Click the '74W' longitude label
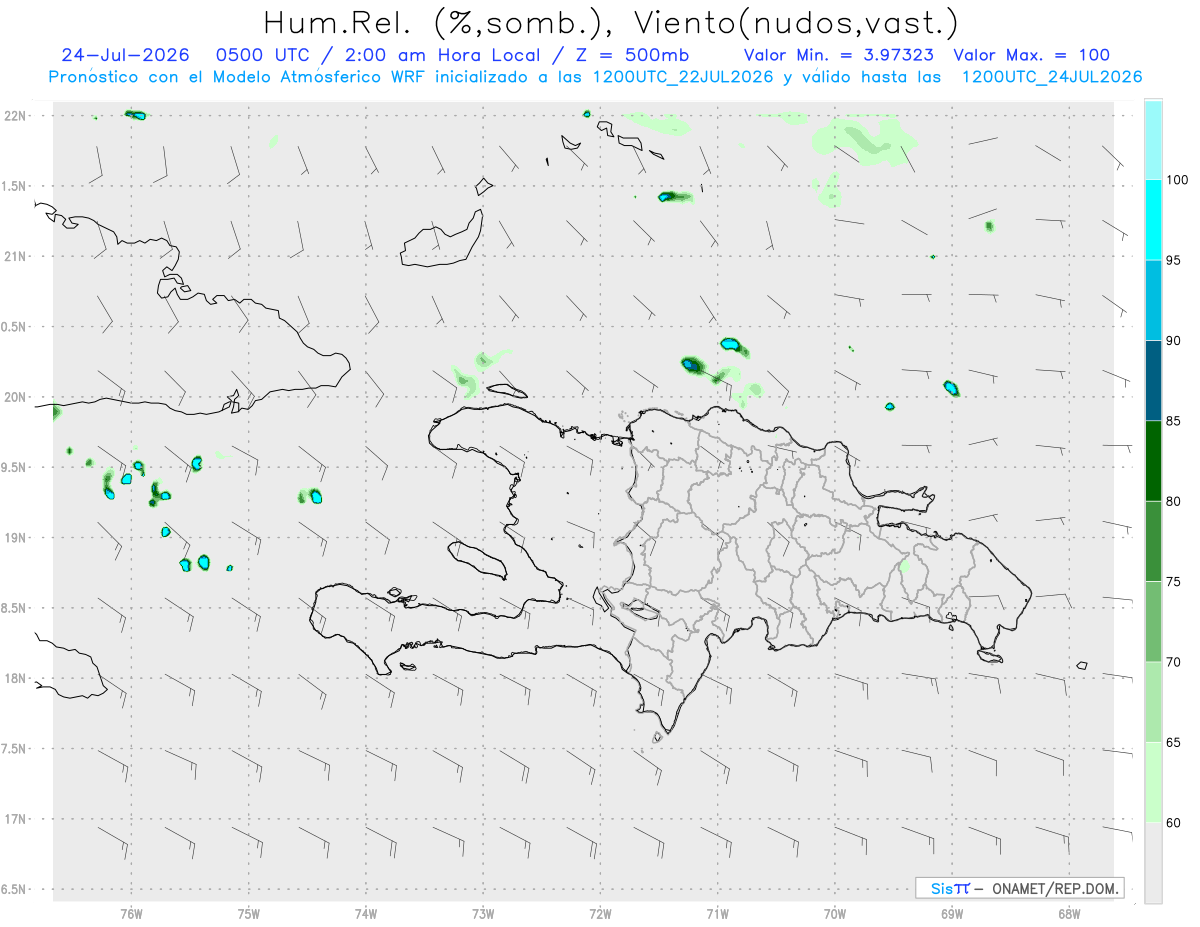 tap(366, 914)
